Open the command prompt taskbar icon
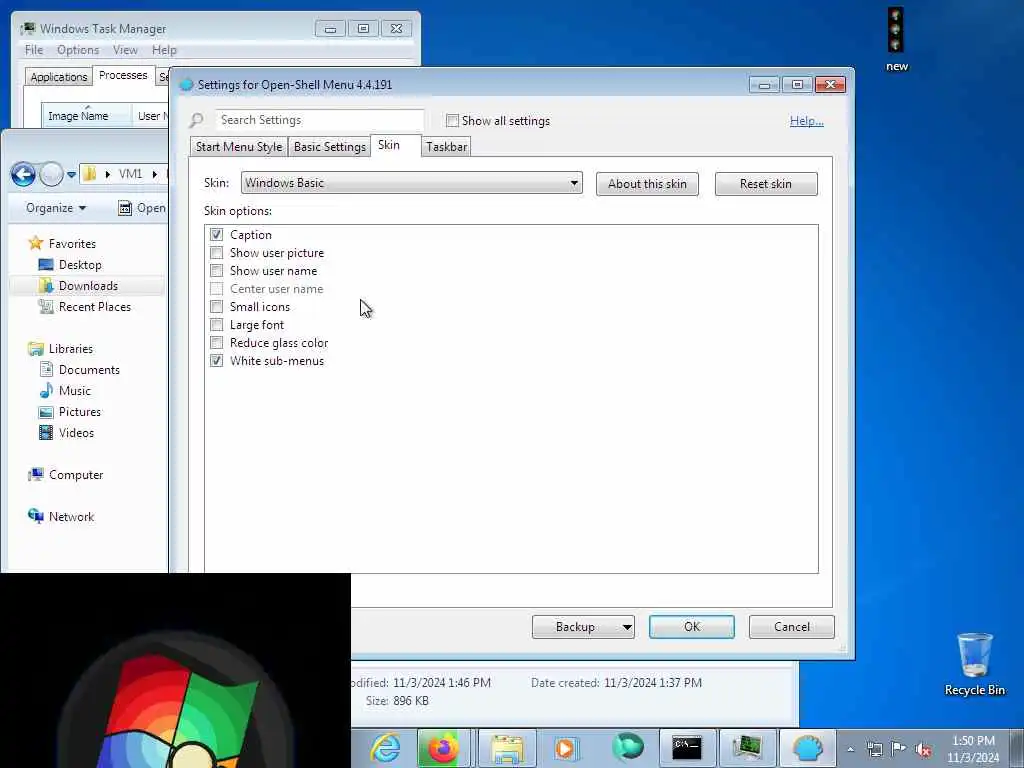Screen dimensions: 1024x768 pos(686,748)
